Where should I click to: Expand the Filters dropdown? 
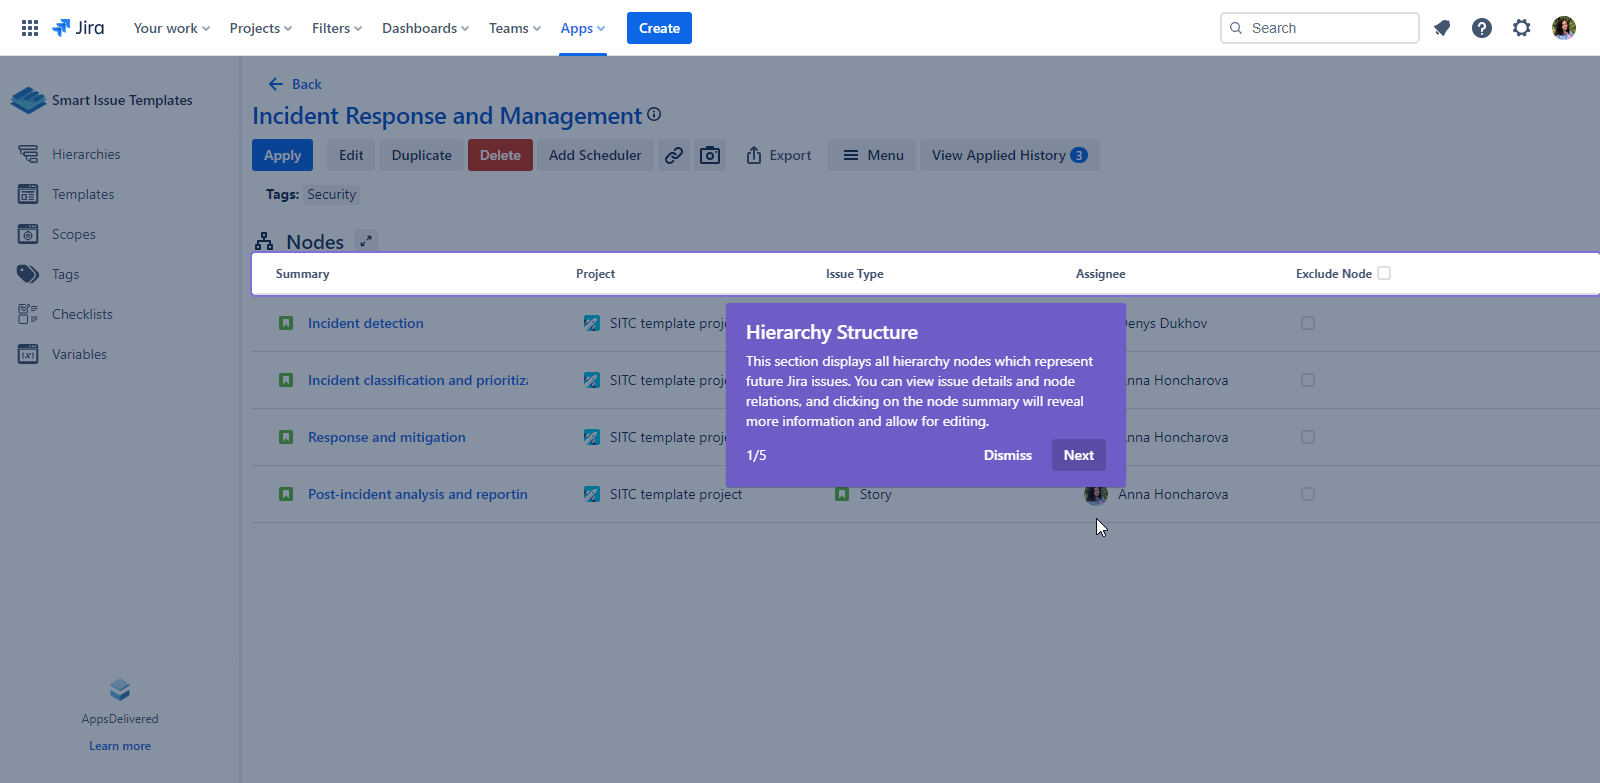pos(337,28)
